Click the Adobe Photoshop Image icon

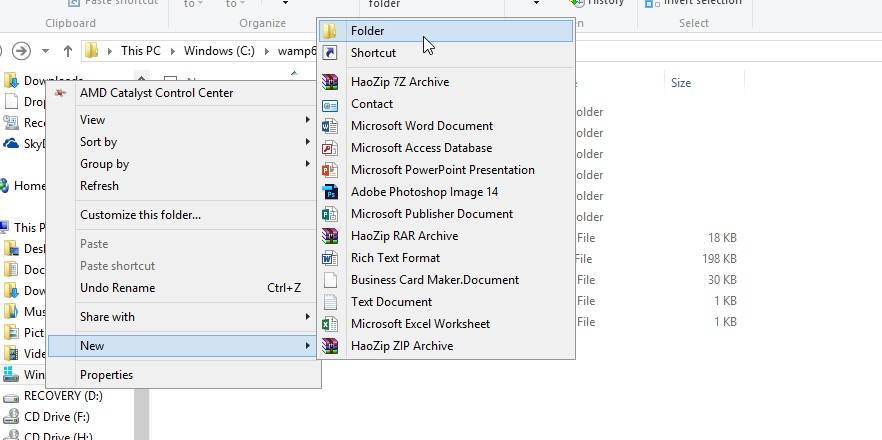330,192
